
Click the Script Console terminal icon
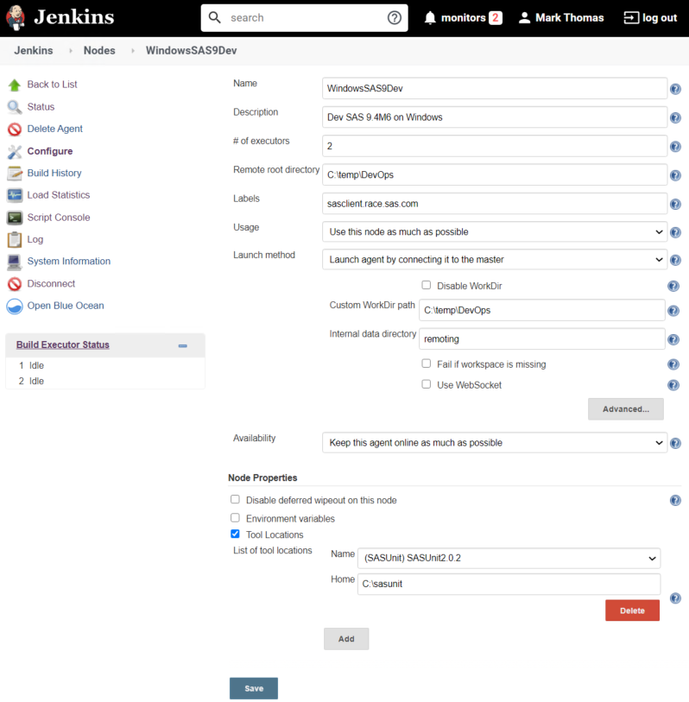tap(14, 218)
